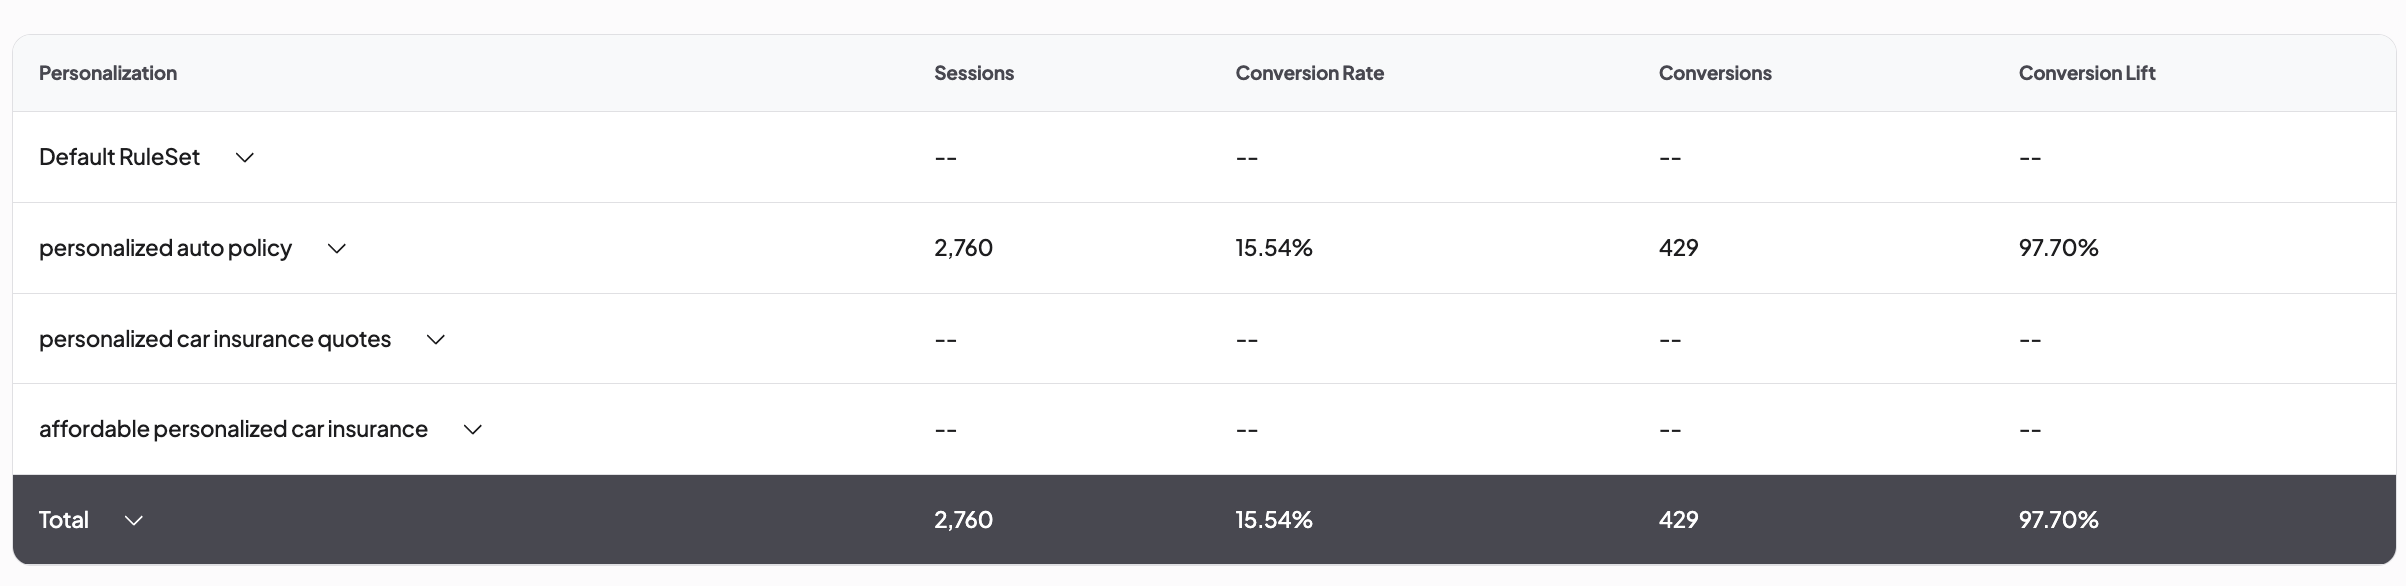The height and width of the screenshot is (586, 2406).
Task: Click the Conversion Lift column header
Action: (x=2086, y=73)
